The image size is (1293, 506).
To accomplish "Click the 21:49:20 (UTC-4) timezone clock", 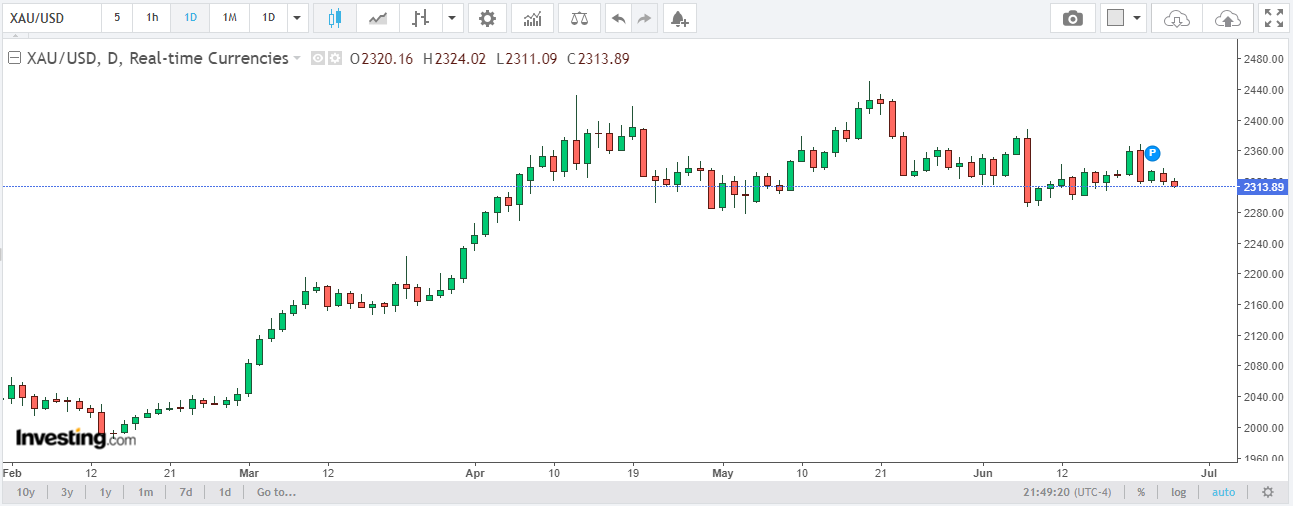I will 1068,492.
